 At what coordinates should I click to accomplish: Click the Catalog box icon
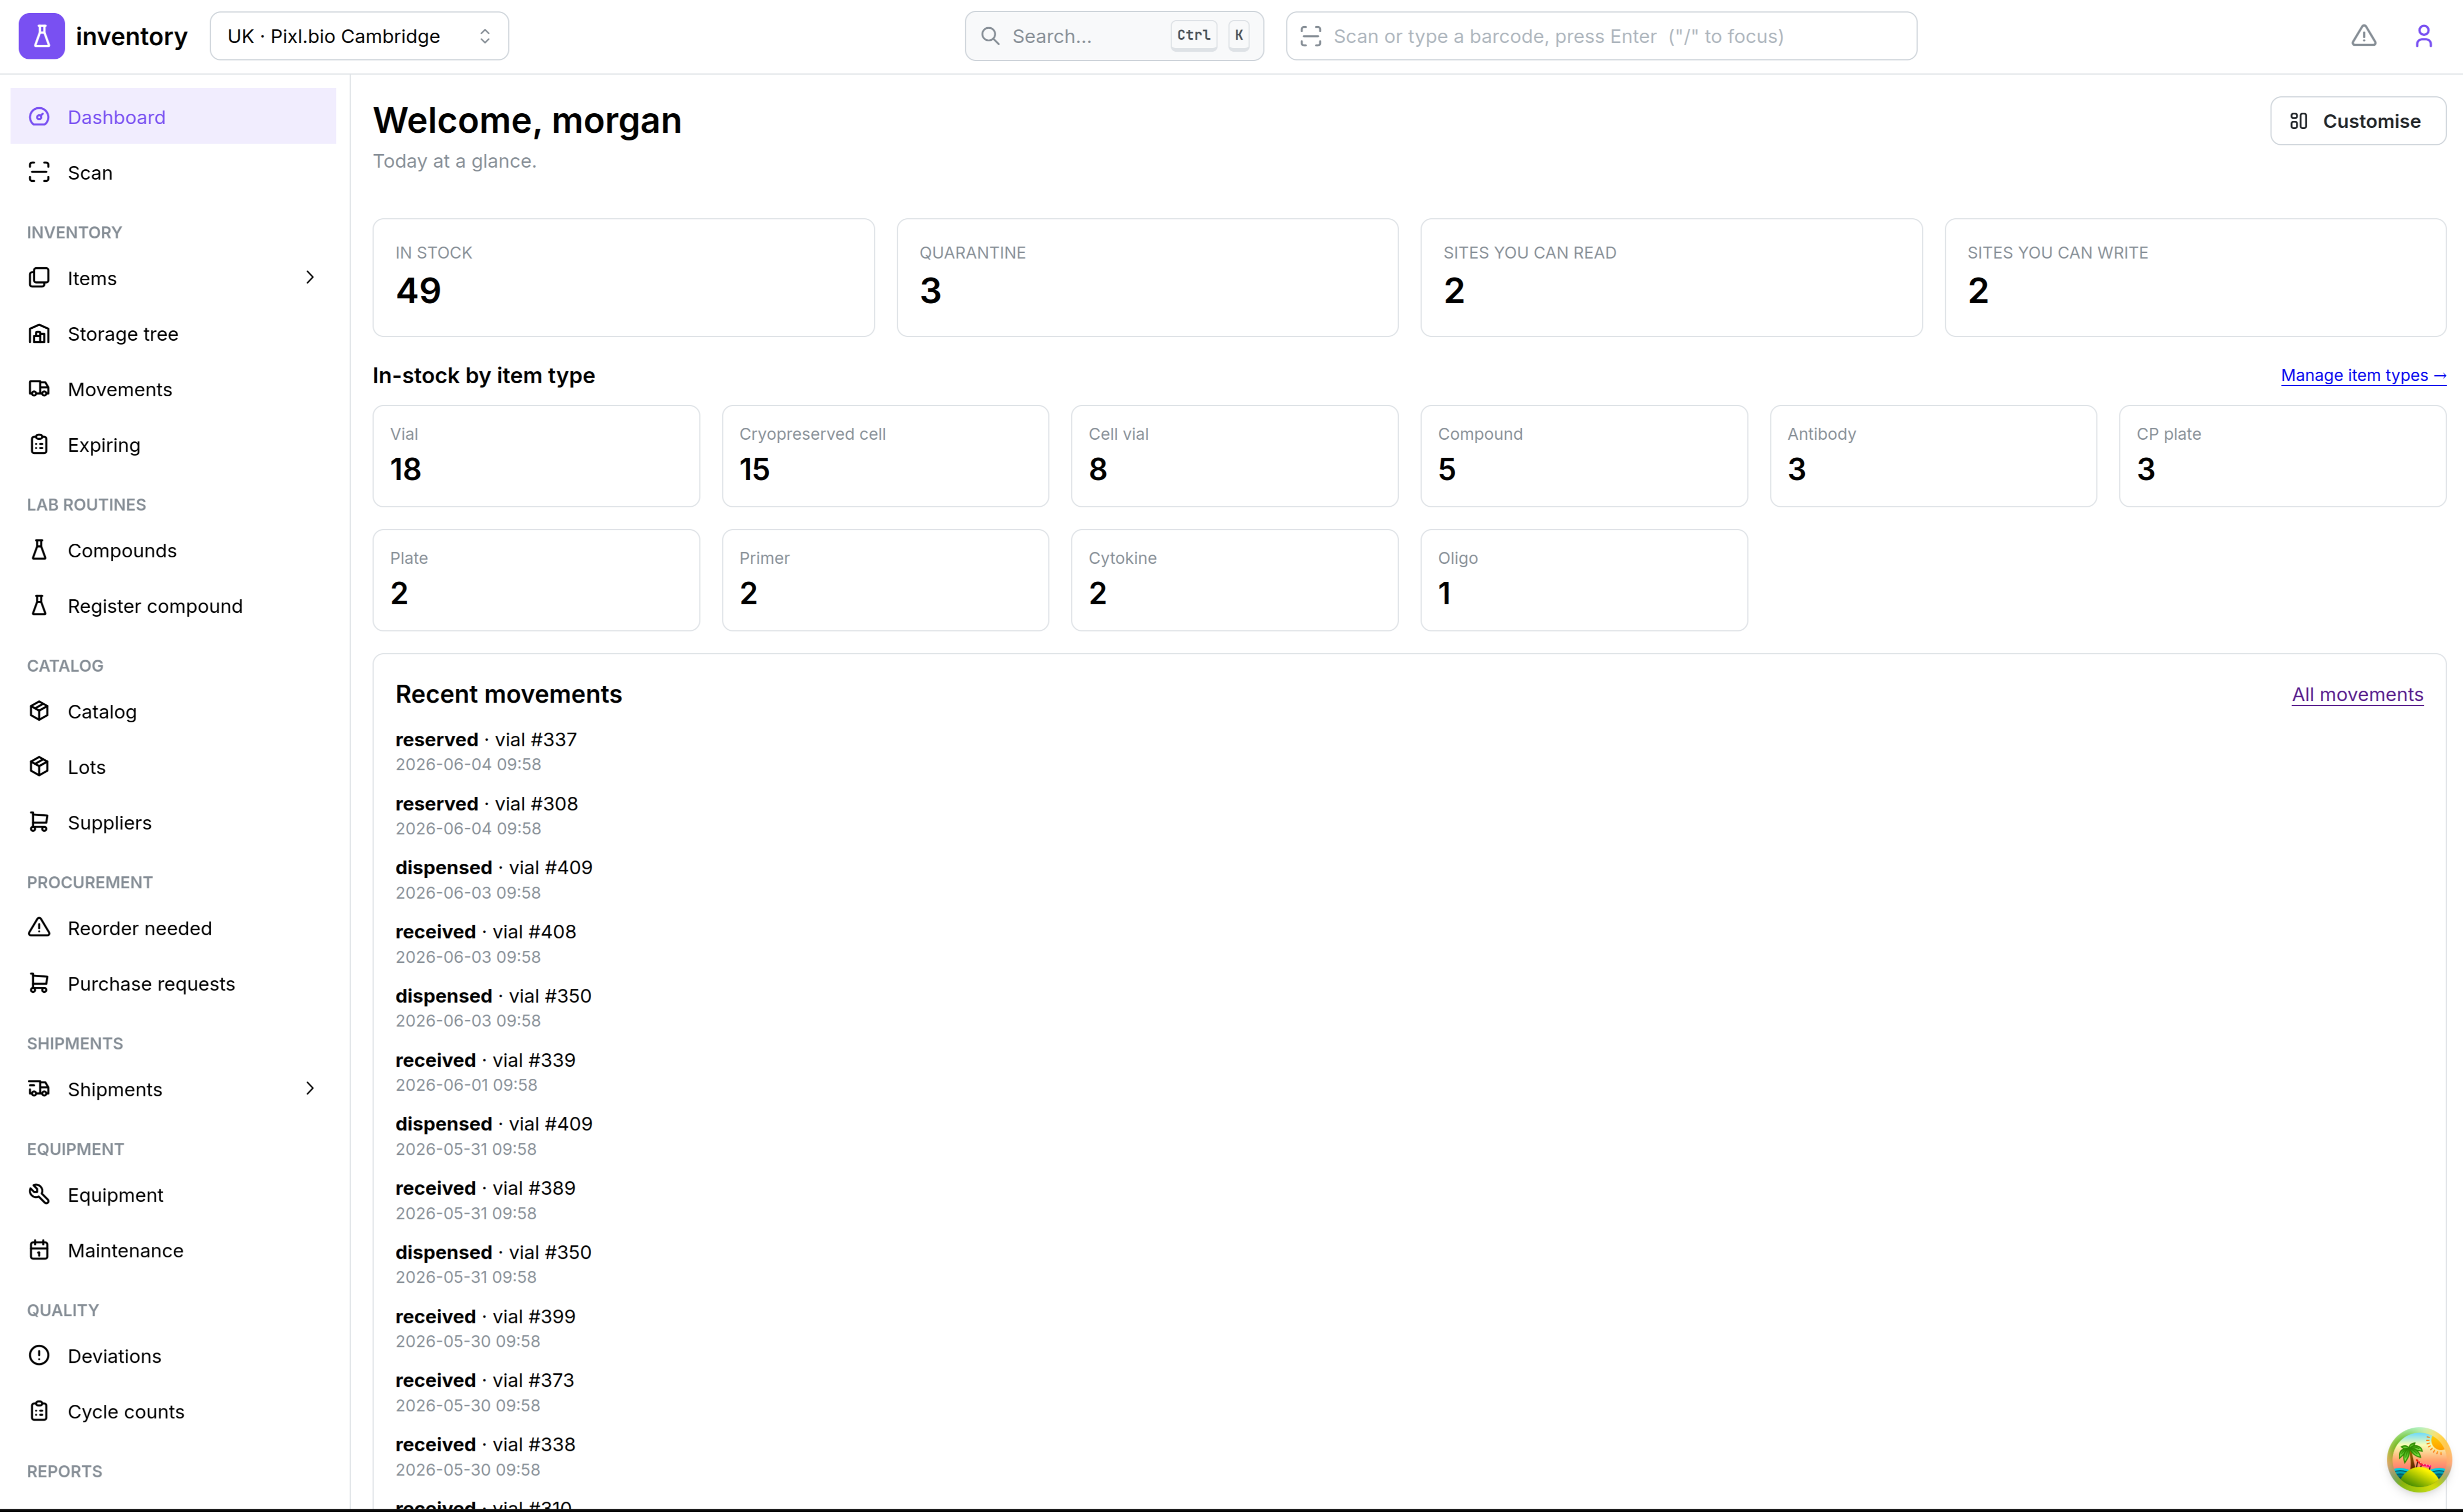click(39, 711)
